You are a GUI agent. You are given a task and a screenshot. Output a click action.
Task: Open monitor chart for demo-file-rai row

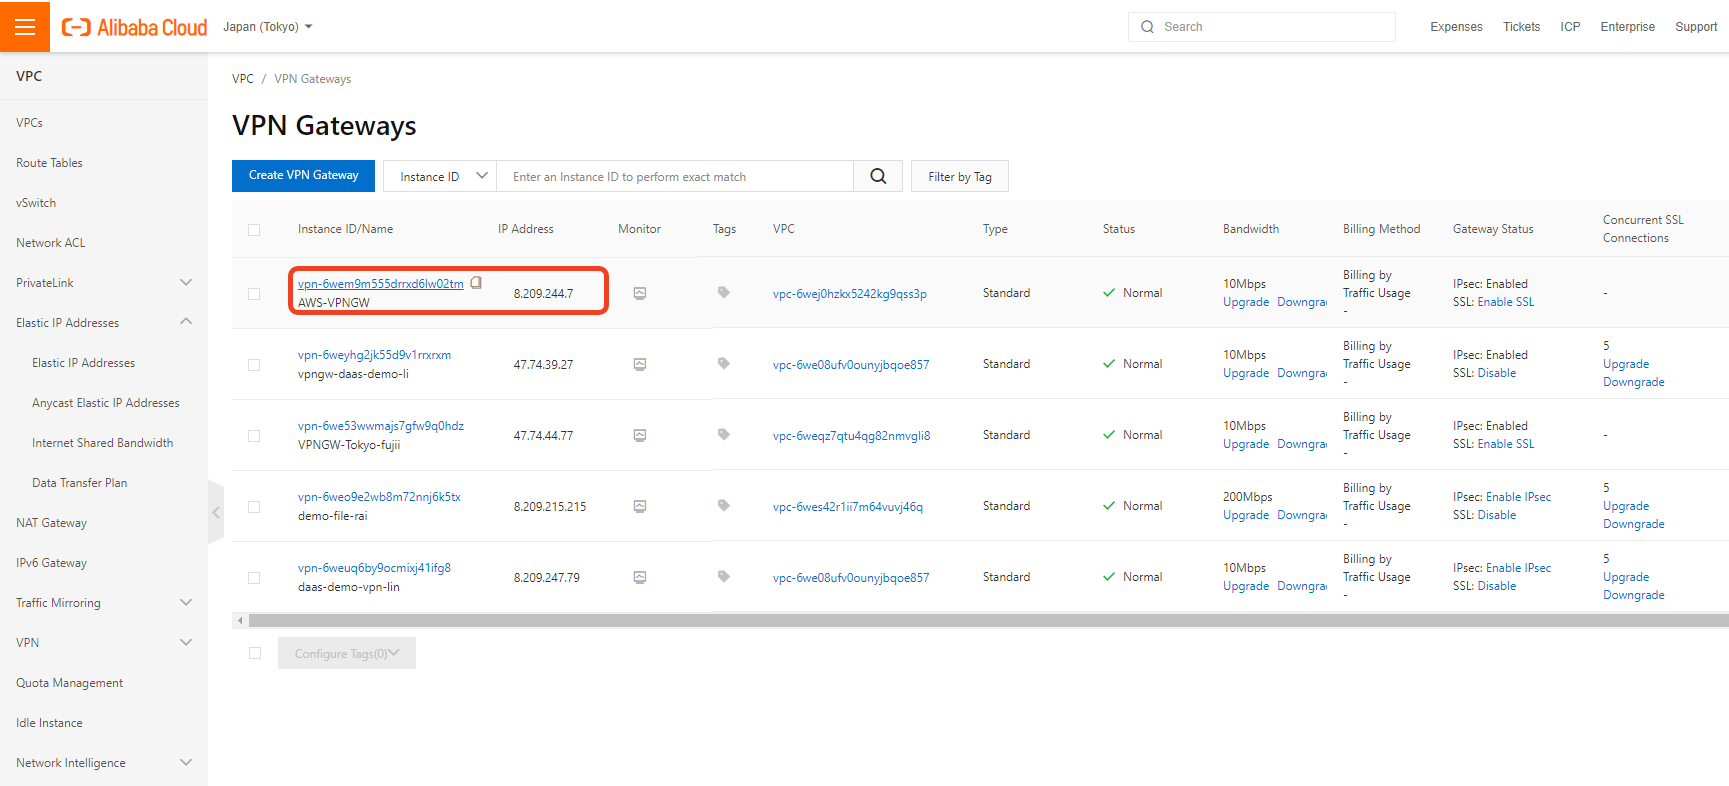pyautogui.click(x=640, y=506)
